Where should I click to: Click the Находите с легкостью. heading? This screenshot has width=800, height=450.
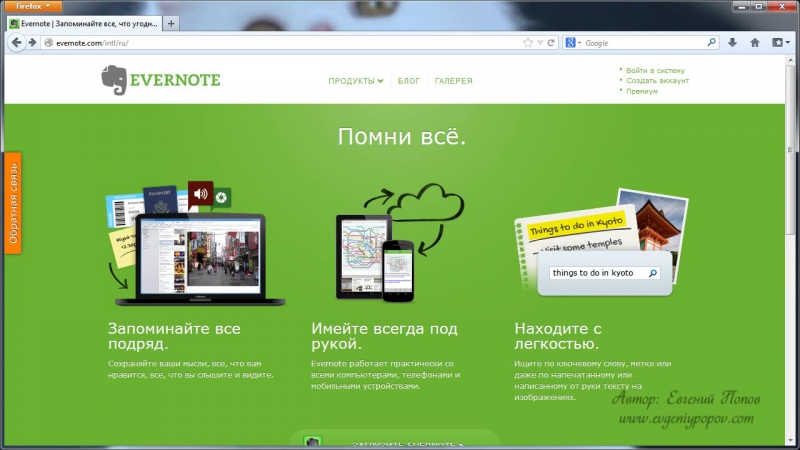[x=558, y=336]
